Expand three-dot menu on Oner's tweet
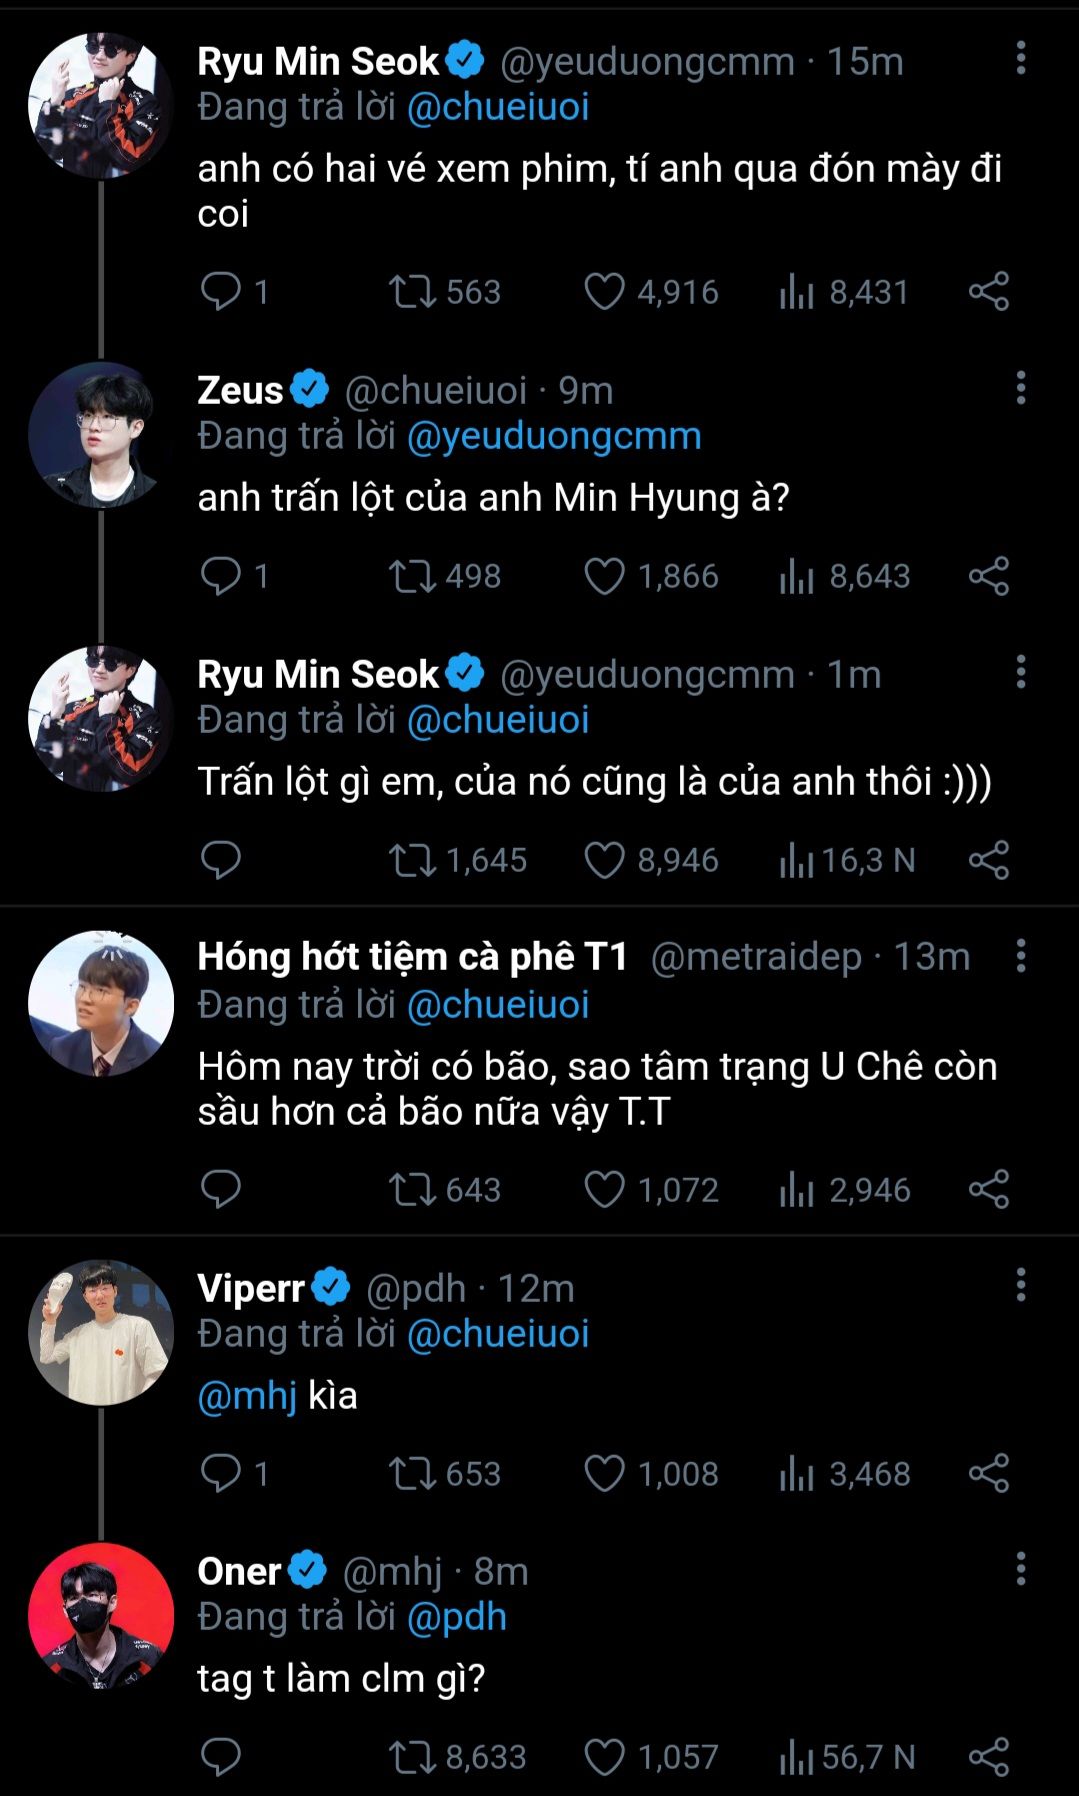Screen dimensions: 1079x1796 [x=1021, y=1569]
